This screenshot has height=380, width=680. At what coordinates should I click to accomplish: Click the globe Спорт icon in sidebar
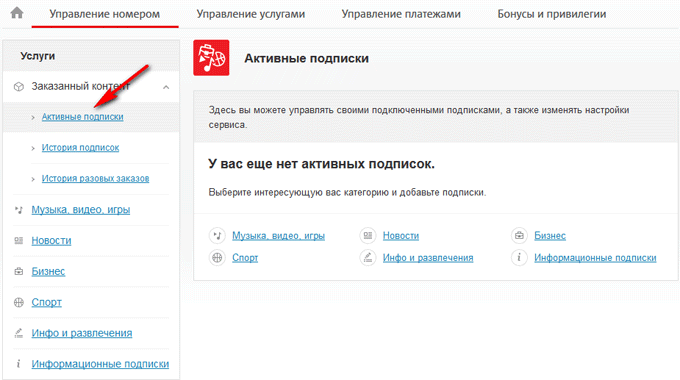pyautogui.click(x=19, y=302)
